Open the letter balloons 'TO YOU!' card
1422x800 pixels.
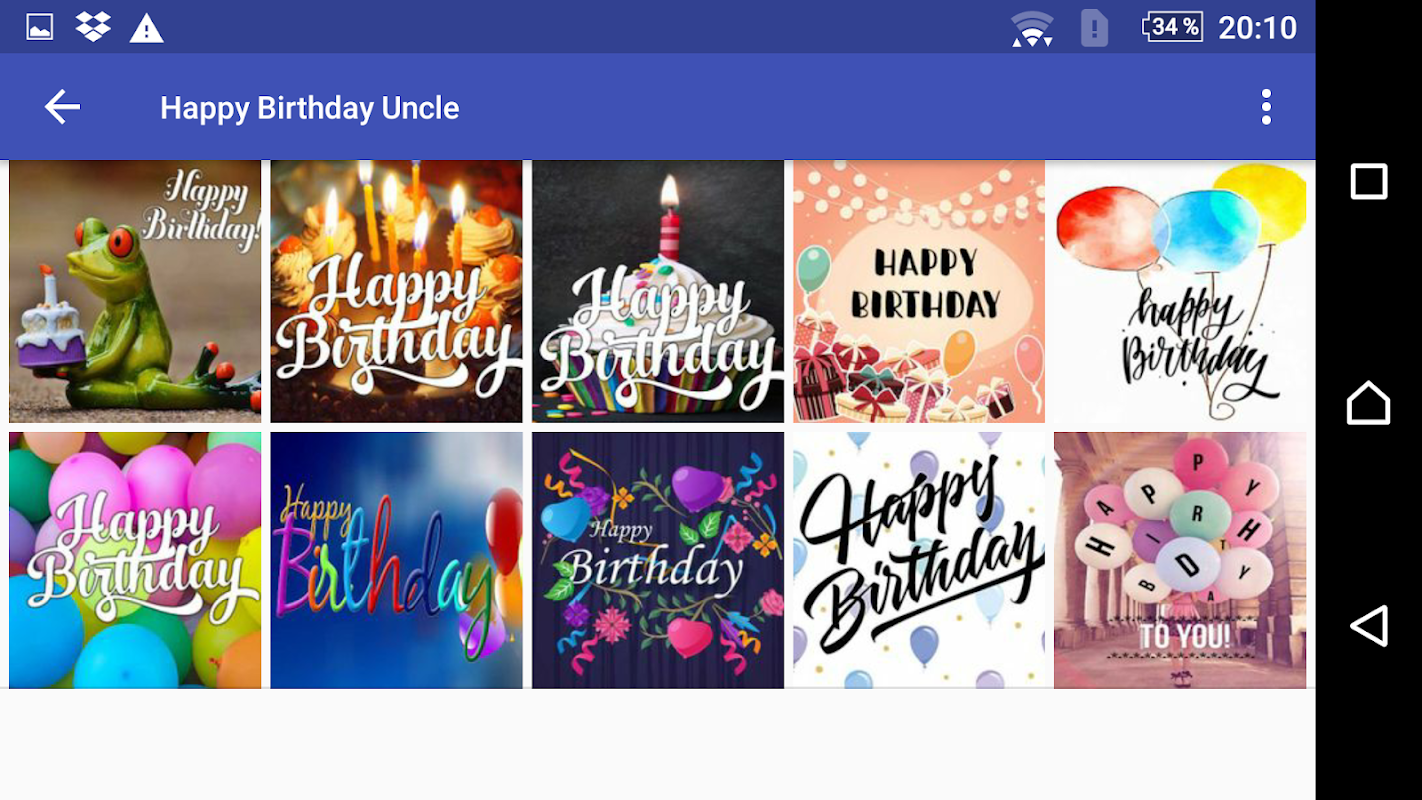tap(1180, 560)
